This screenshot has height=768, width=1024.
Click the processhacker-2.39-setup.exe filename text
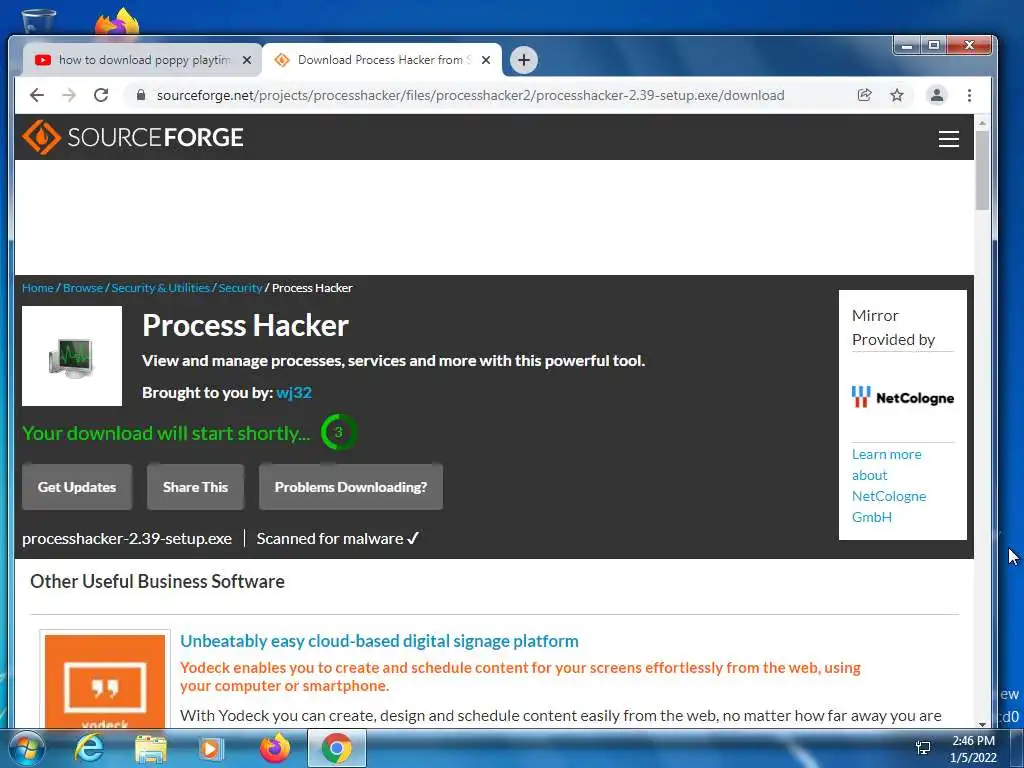click(x=127, y=539)
